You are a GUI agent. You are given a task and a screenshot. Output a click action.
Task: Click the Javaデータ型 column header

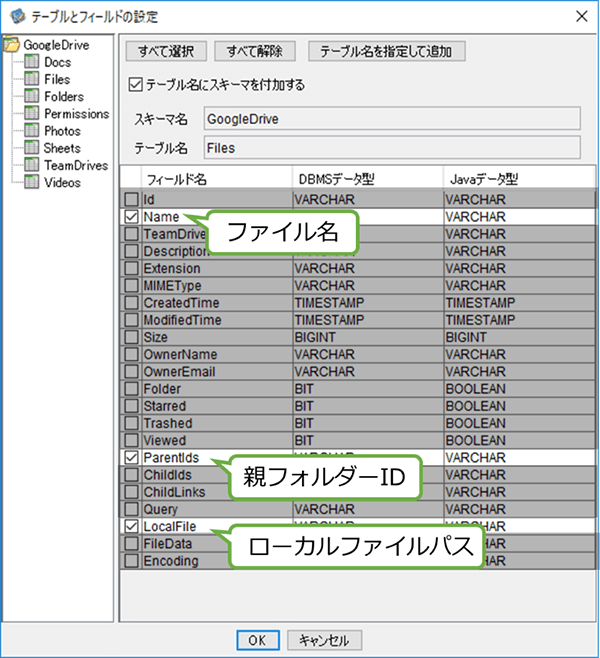tap(519, 179)
